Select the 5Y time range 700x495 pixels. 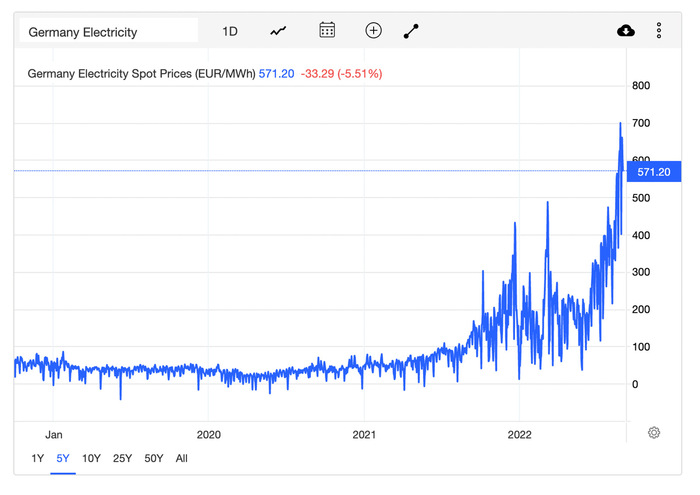(x=63, y=458)
